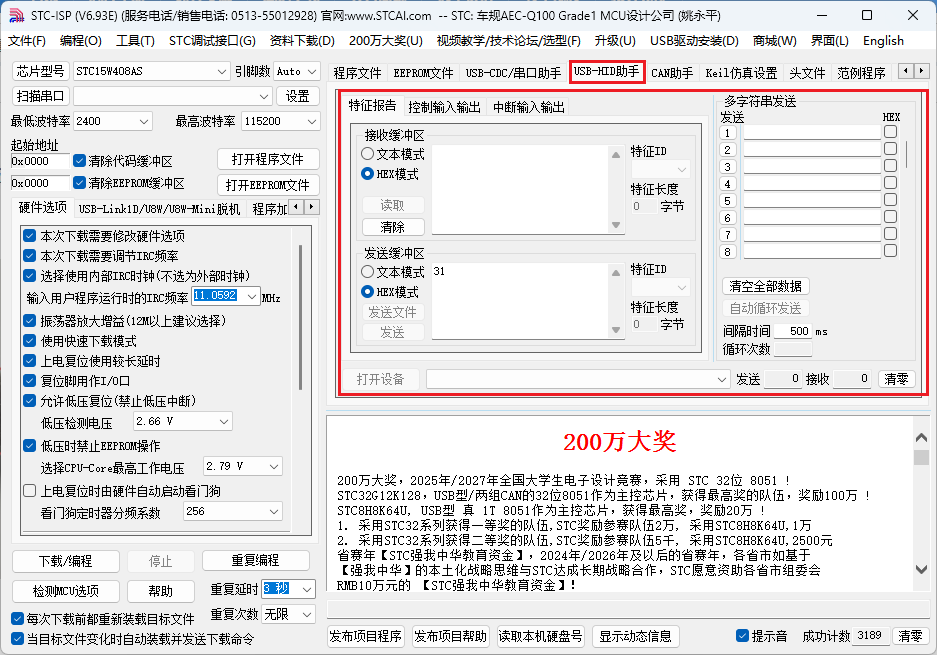Viewport: 937px width, 655px height.
Task: Open 选择CPU-Core最高工作电压 2.79 V dropdown
Action: coord(243,466)
